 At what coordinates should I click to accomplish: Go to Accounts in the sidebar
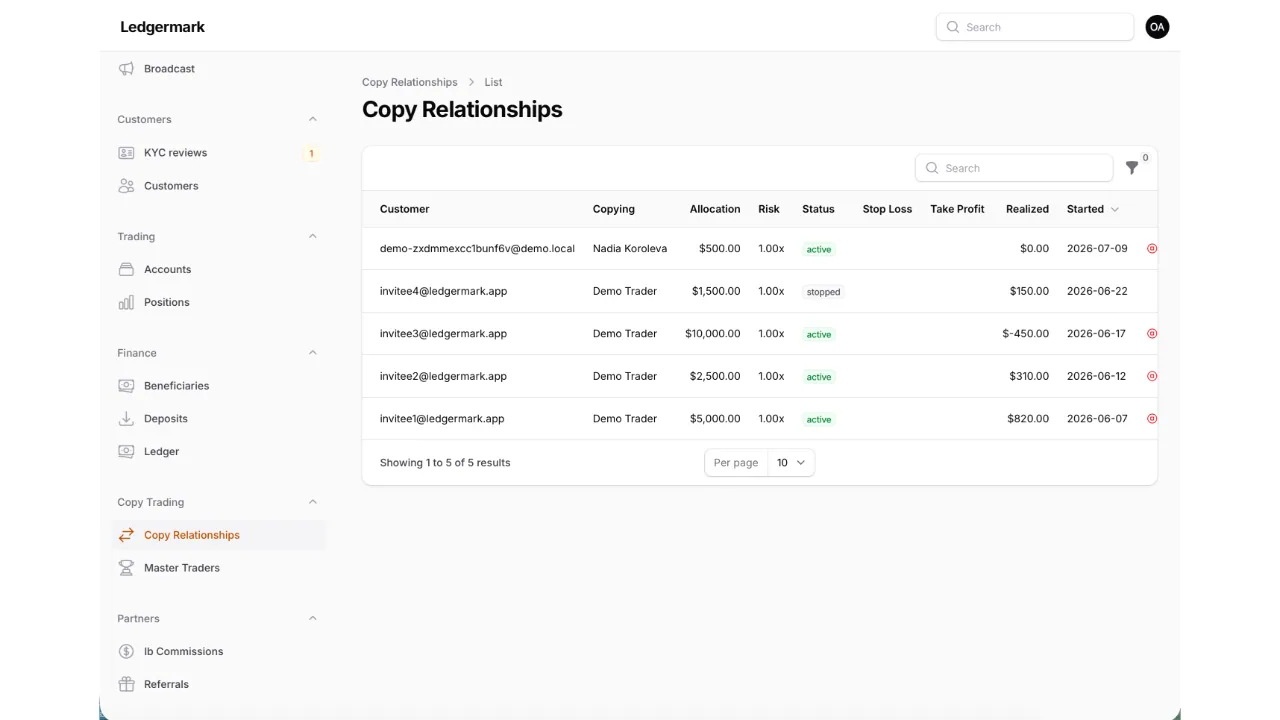coord(219,269)
